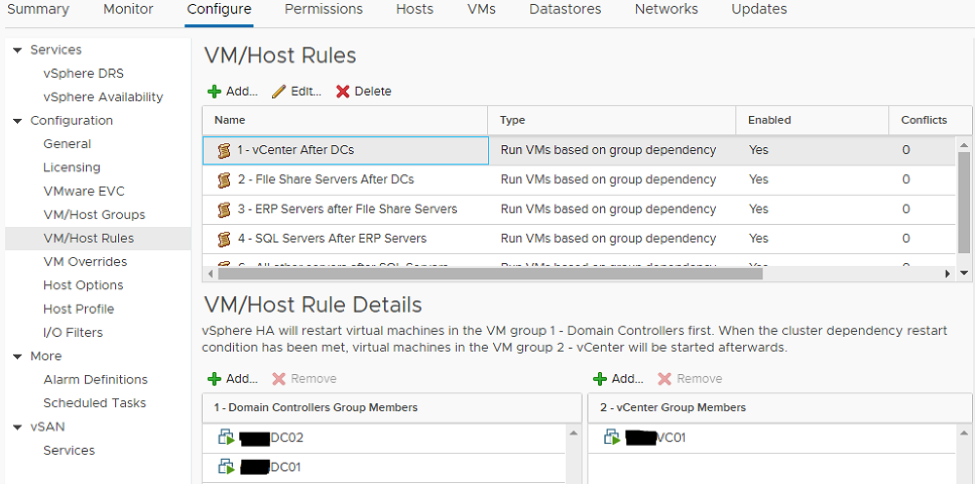Image resolution: width=975 pixels, height=484 pixels.
Task: Sort rules by the Type column header
Action: pos(513,120)
